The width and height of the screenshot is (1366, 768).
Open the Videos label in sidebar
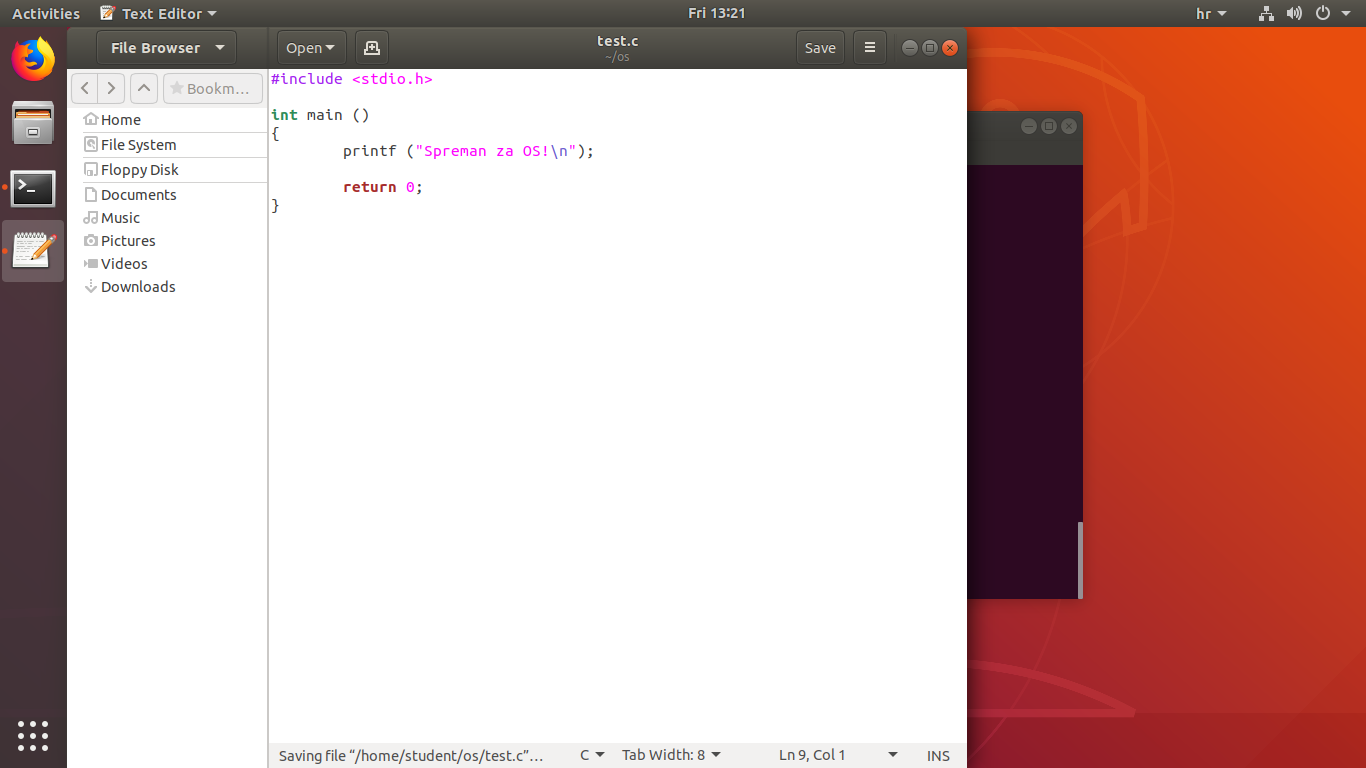point(124,263)
